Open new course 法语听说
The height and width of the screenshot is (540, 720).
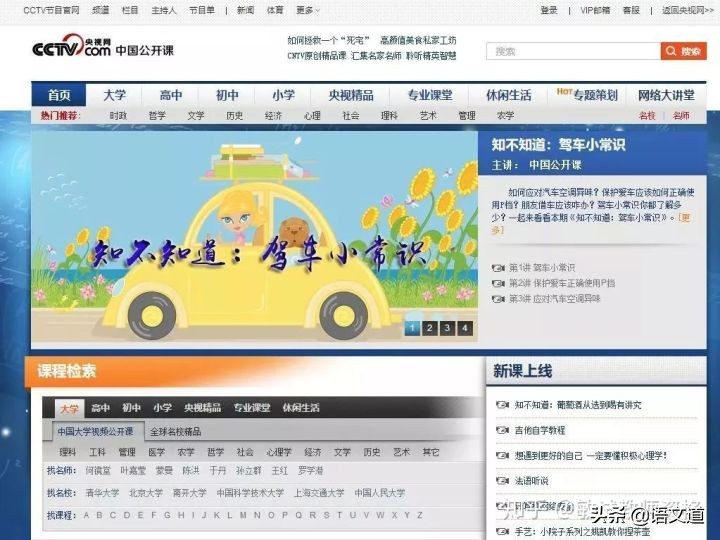pos(531,481)
